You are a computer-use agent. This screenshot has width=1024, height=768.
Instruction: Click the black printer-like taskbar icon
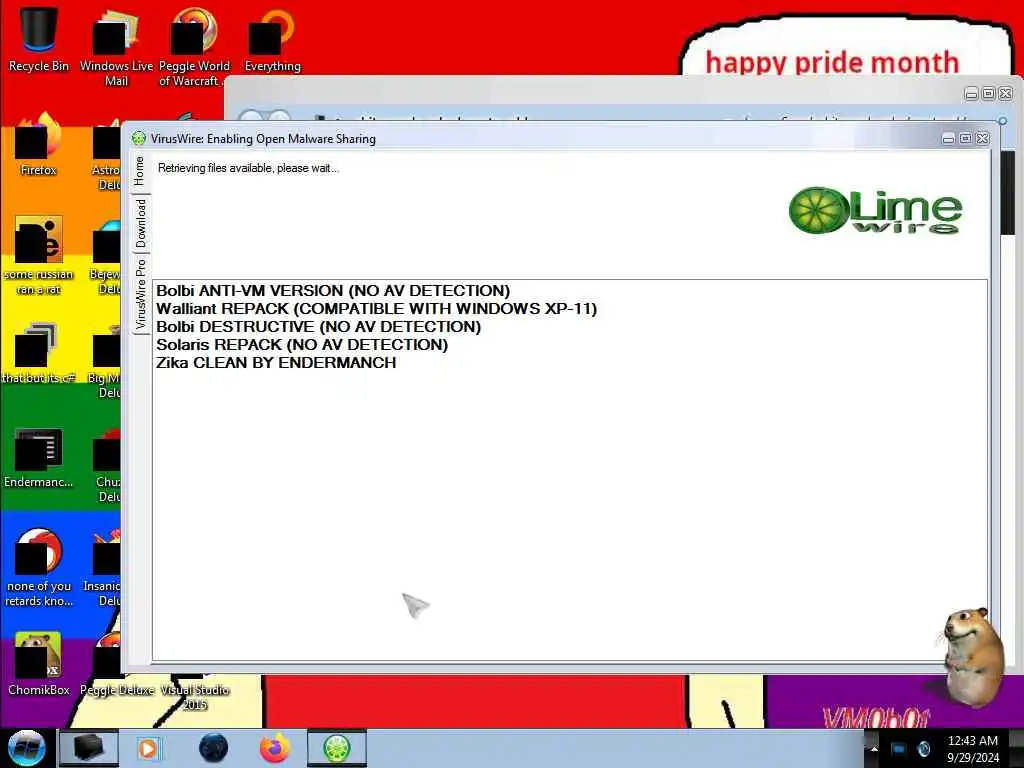[89, 748]
